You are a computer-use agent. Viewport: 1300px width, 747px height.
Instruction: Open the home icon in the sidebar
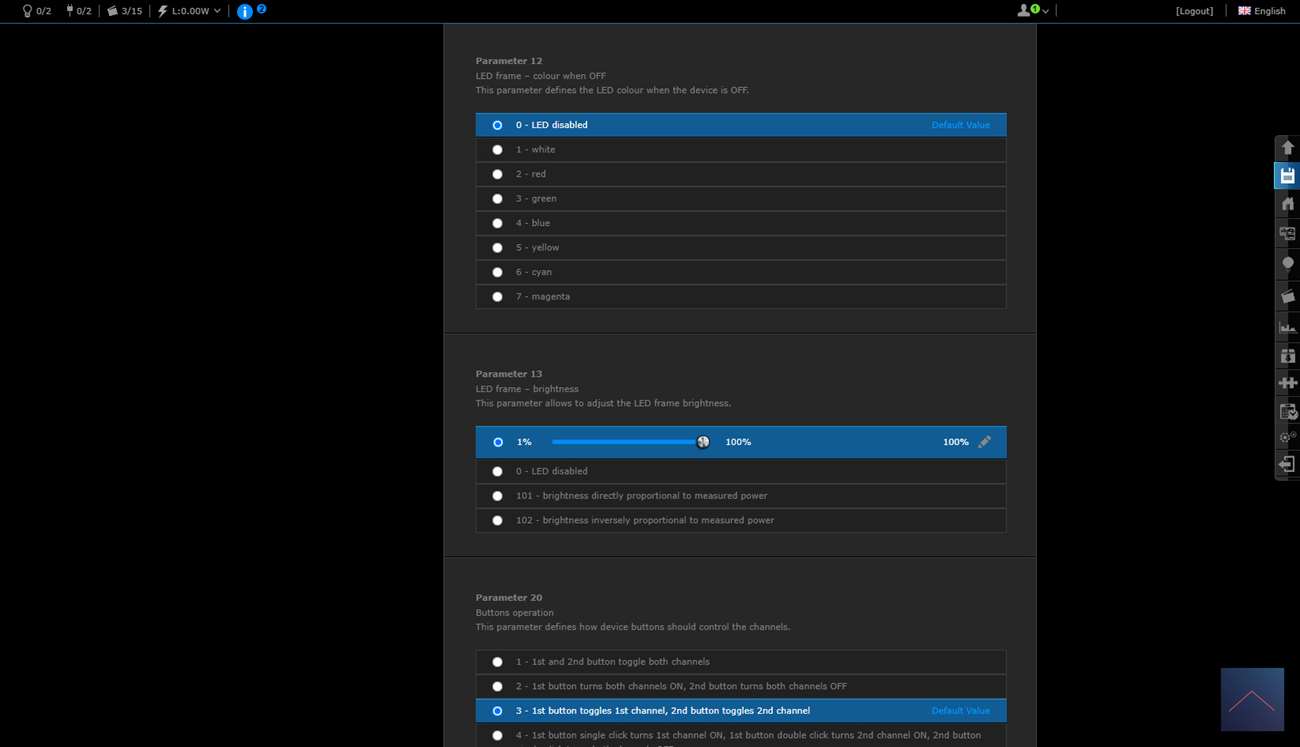(x=1287, y=204)
